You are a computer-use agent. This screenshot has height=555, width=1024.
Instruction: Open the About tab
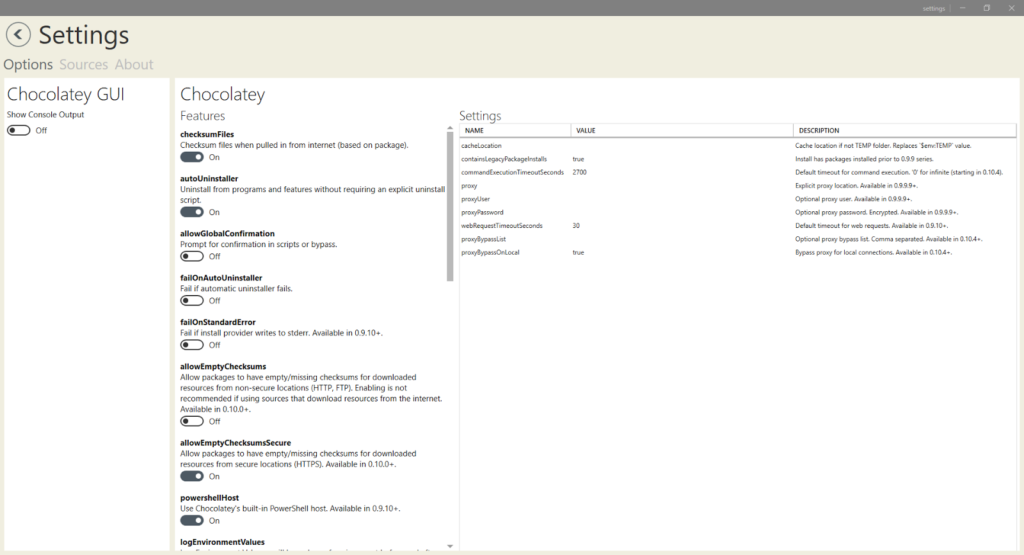click(134, 65)
